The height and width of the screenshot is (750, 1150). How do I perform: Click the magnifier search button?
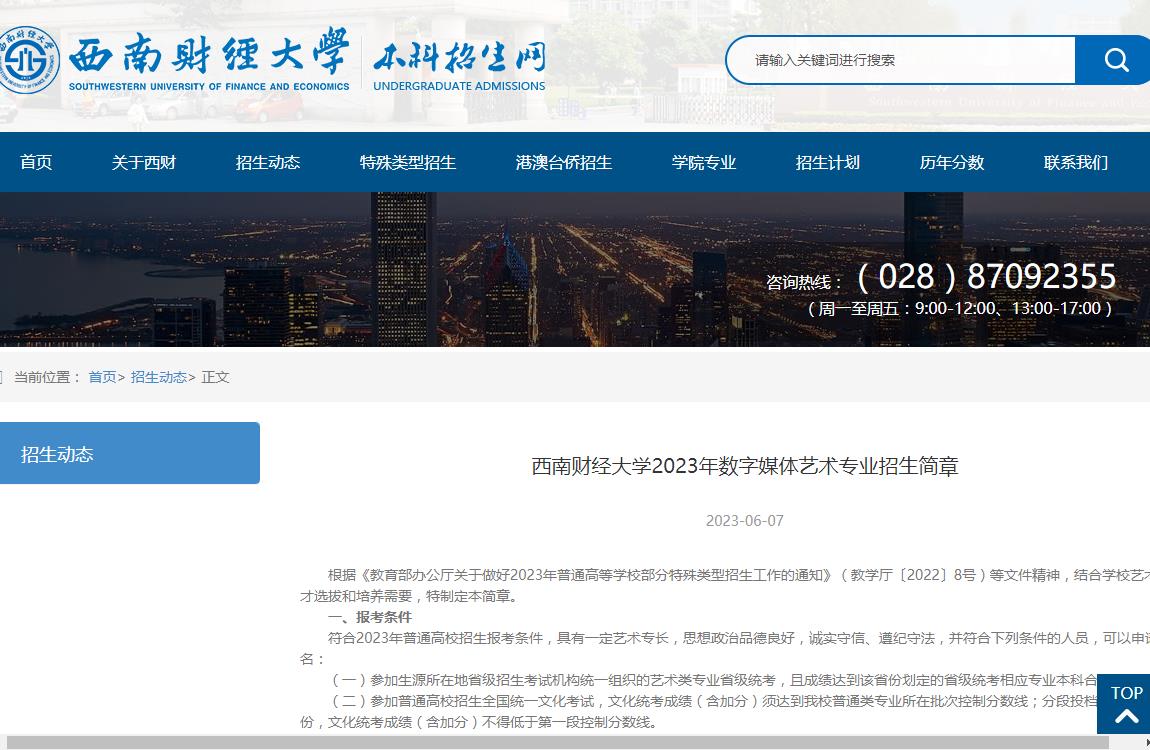click(1114, 59)
